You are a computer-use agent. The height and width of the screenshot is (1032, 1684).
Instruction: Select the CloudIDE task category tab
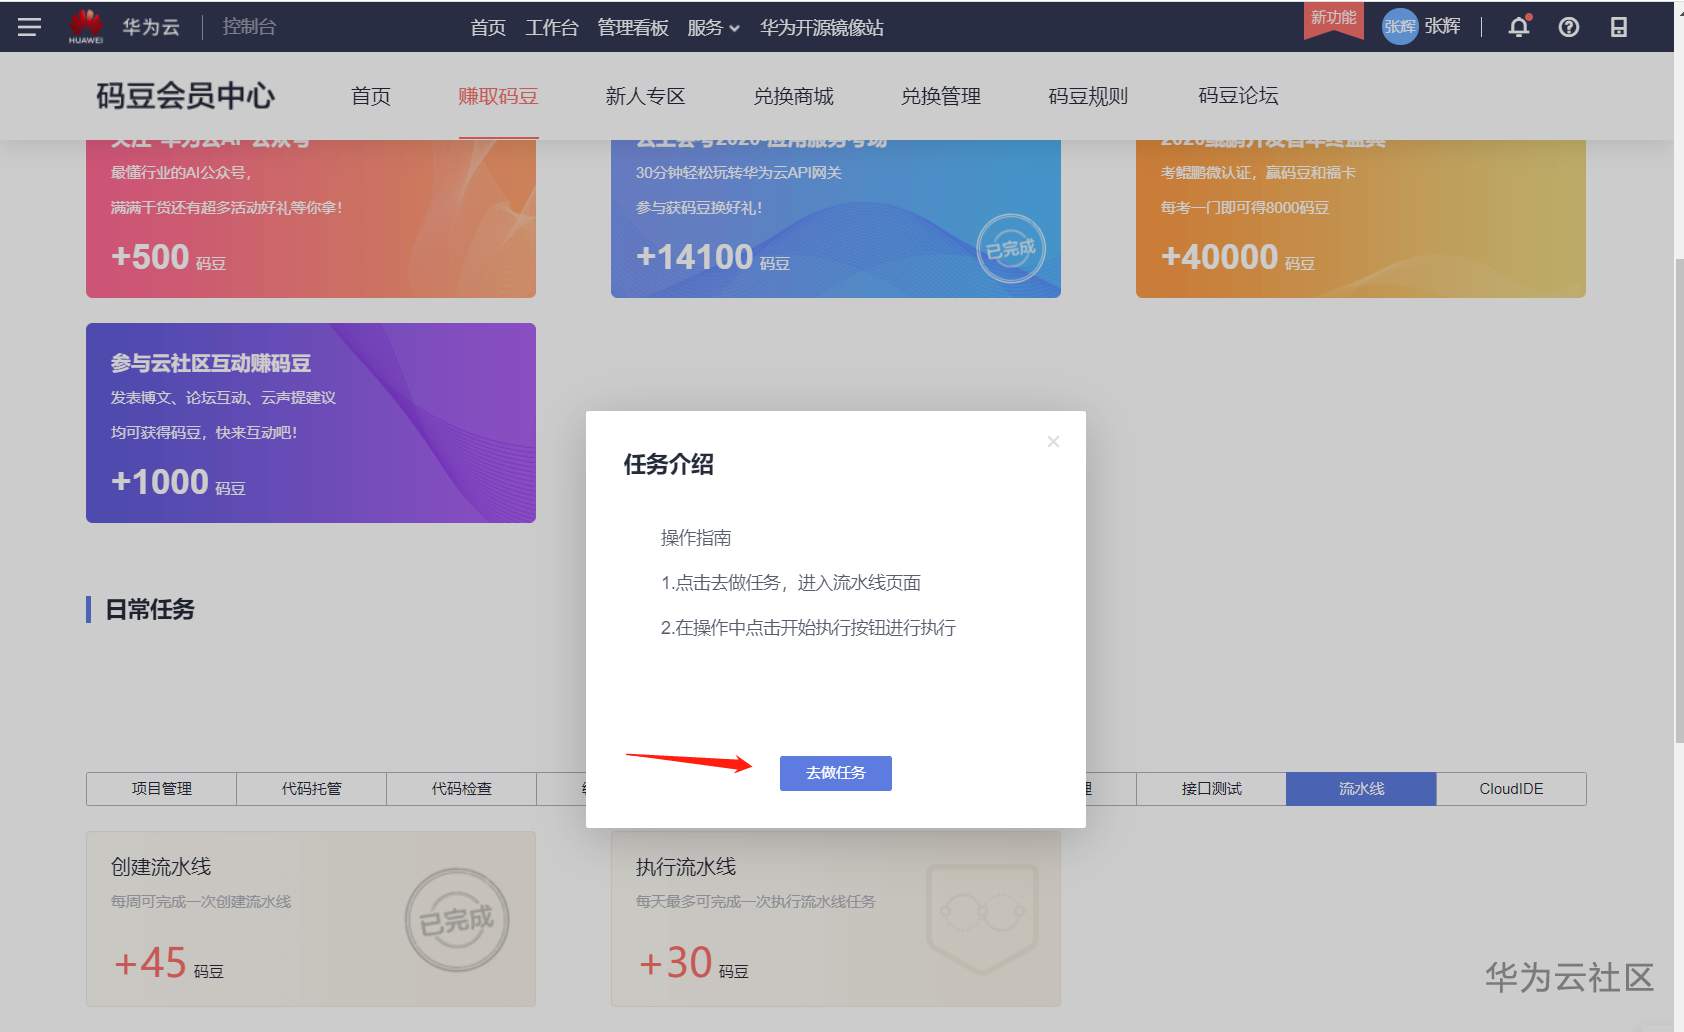coord(1511,789)
